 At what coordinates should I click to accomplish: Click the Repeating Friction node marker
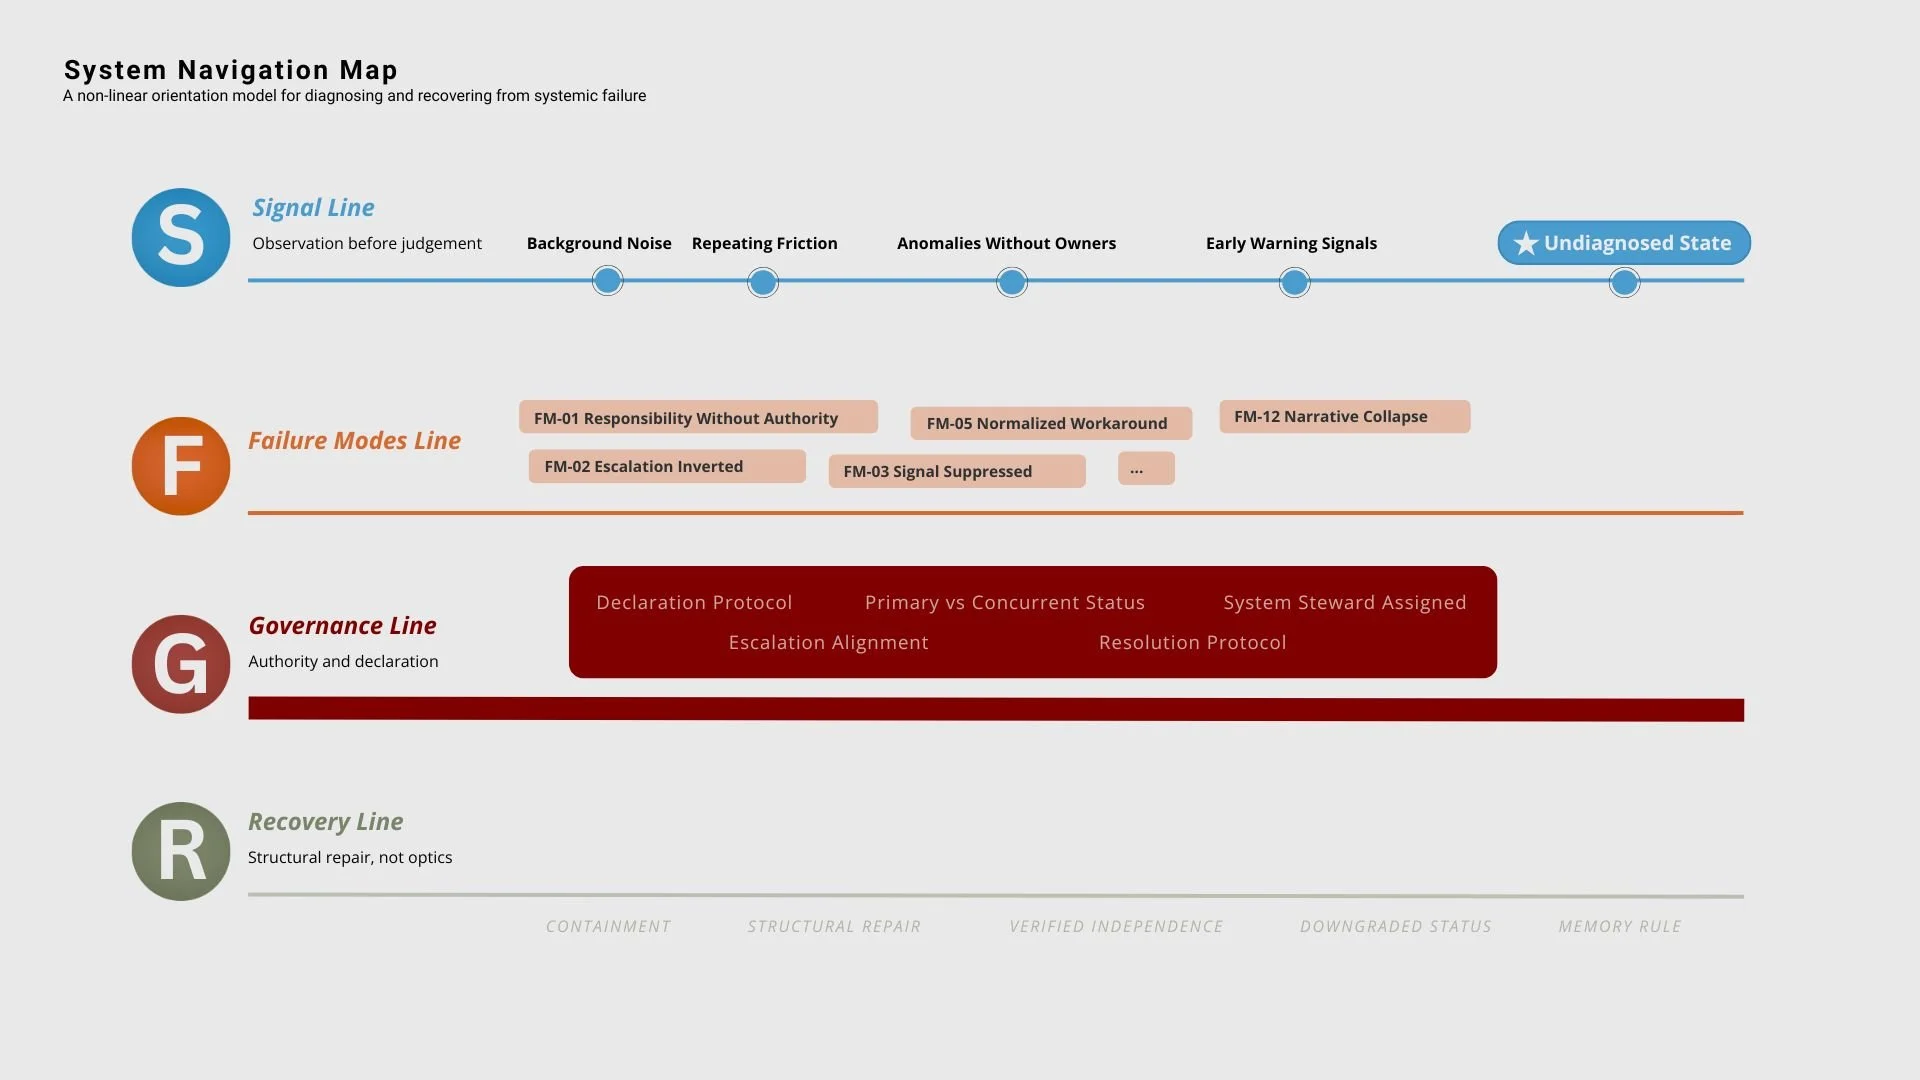[762, 282]
